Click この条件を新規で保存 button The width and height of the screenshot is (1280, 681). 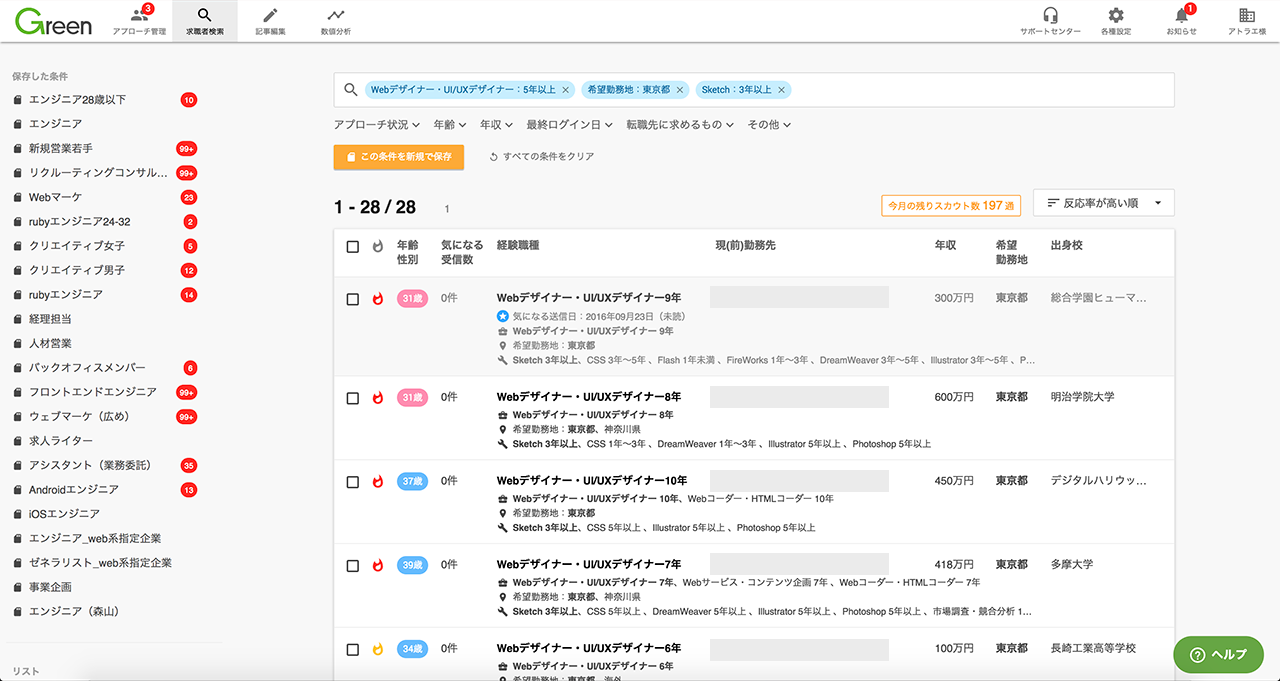pos(398,157)
